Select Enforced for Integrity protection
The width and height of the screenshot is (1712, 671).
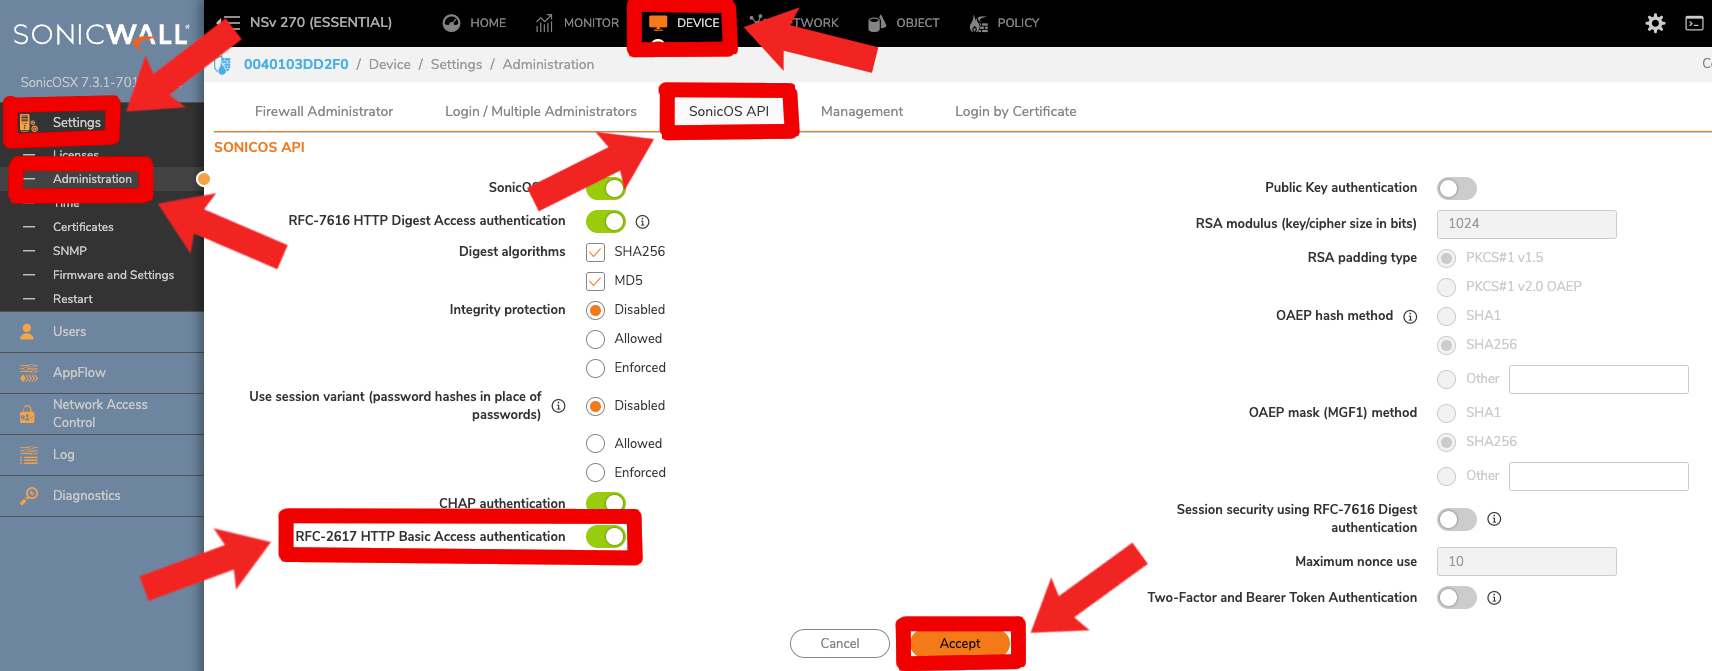tap(596, 368)
